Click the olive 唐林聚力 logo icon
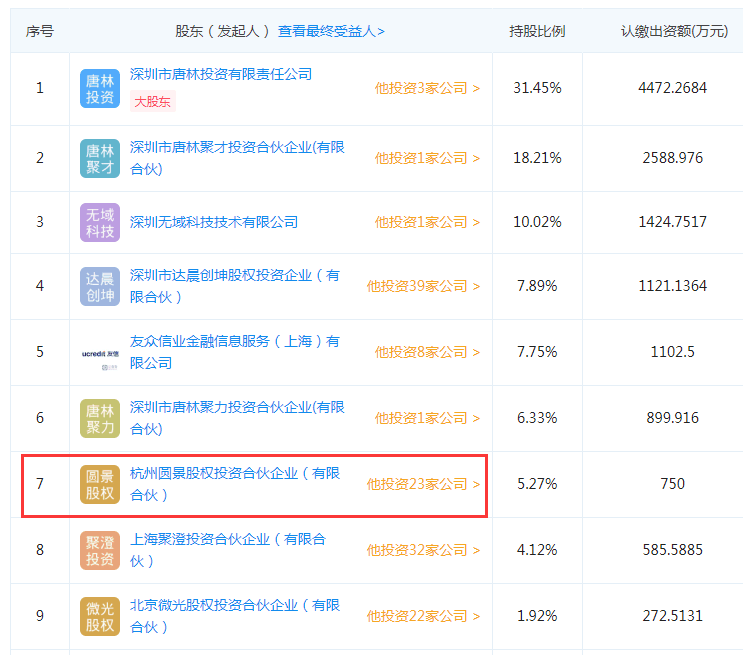This screenshot has width=743, height=655. [x=99, y=418]
